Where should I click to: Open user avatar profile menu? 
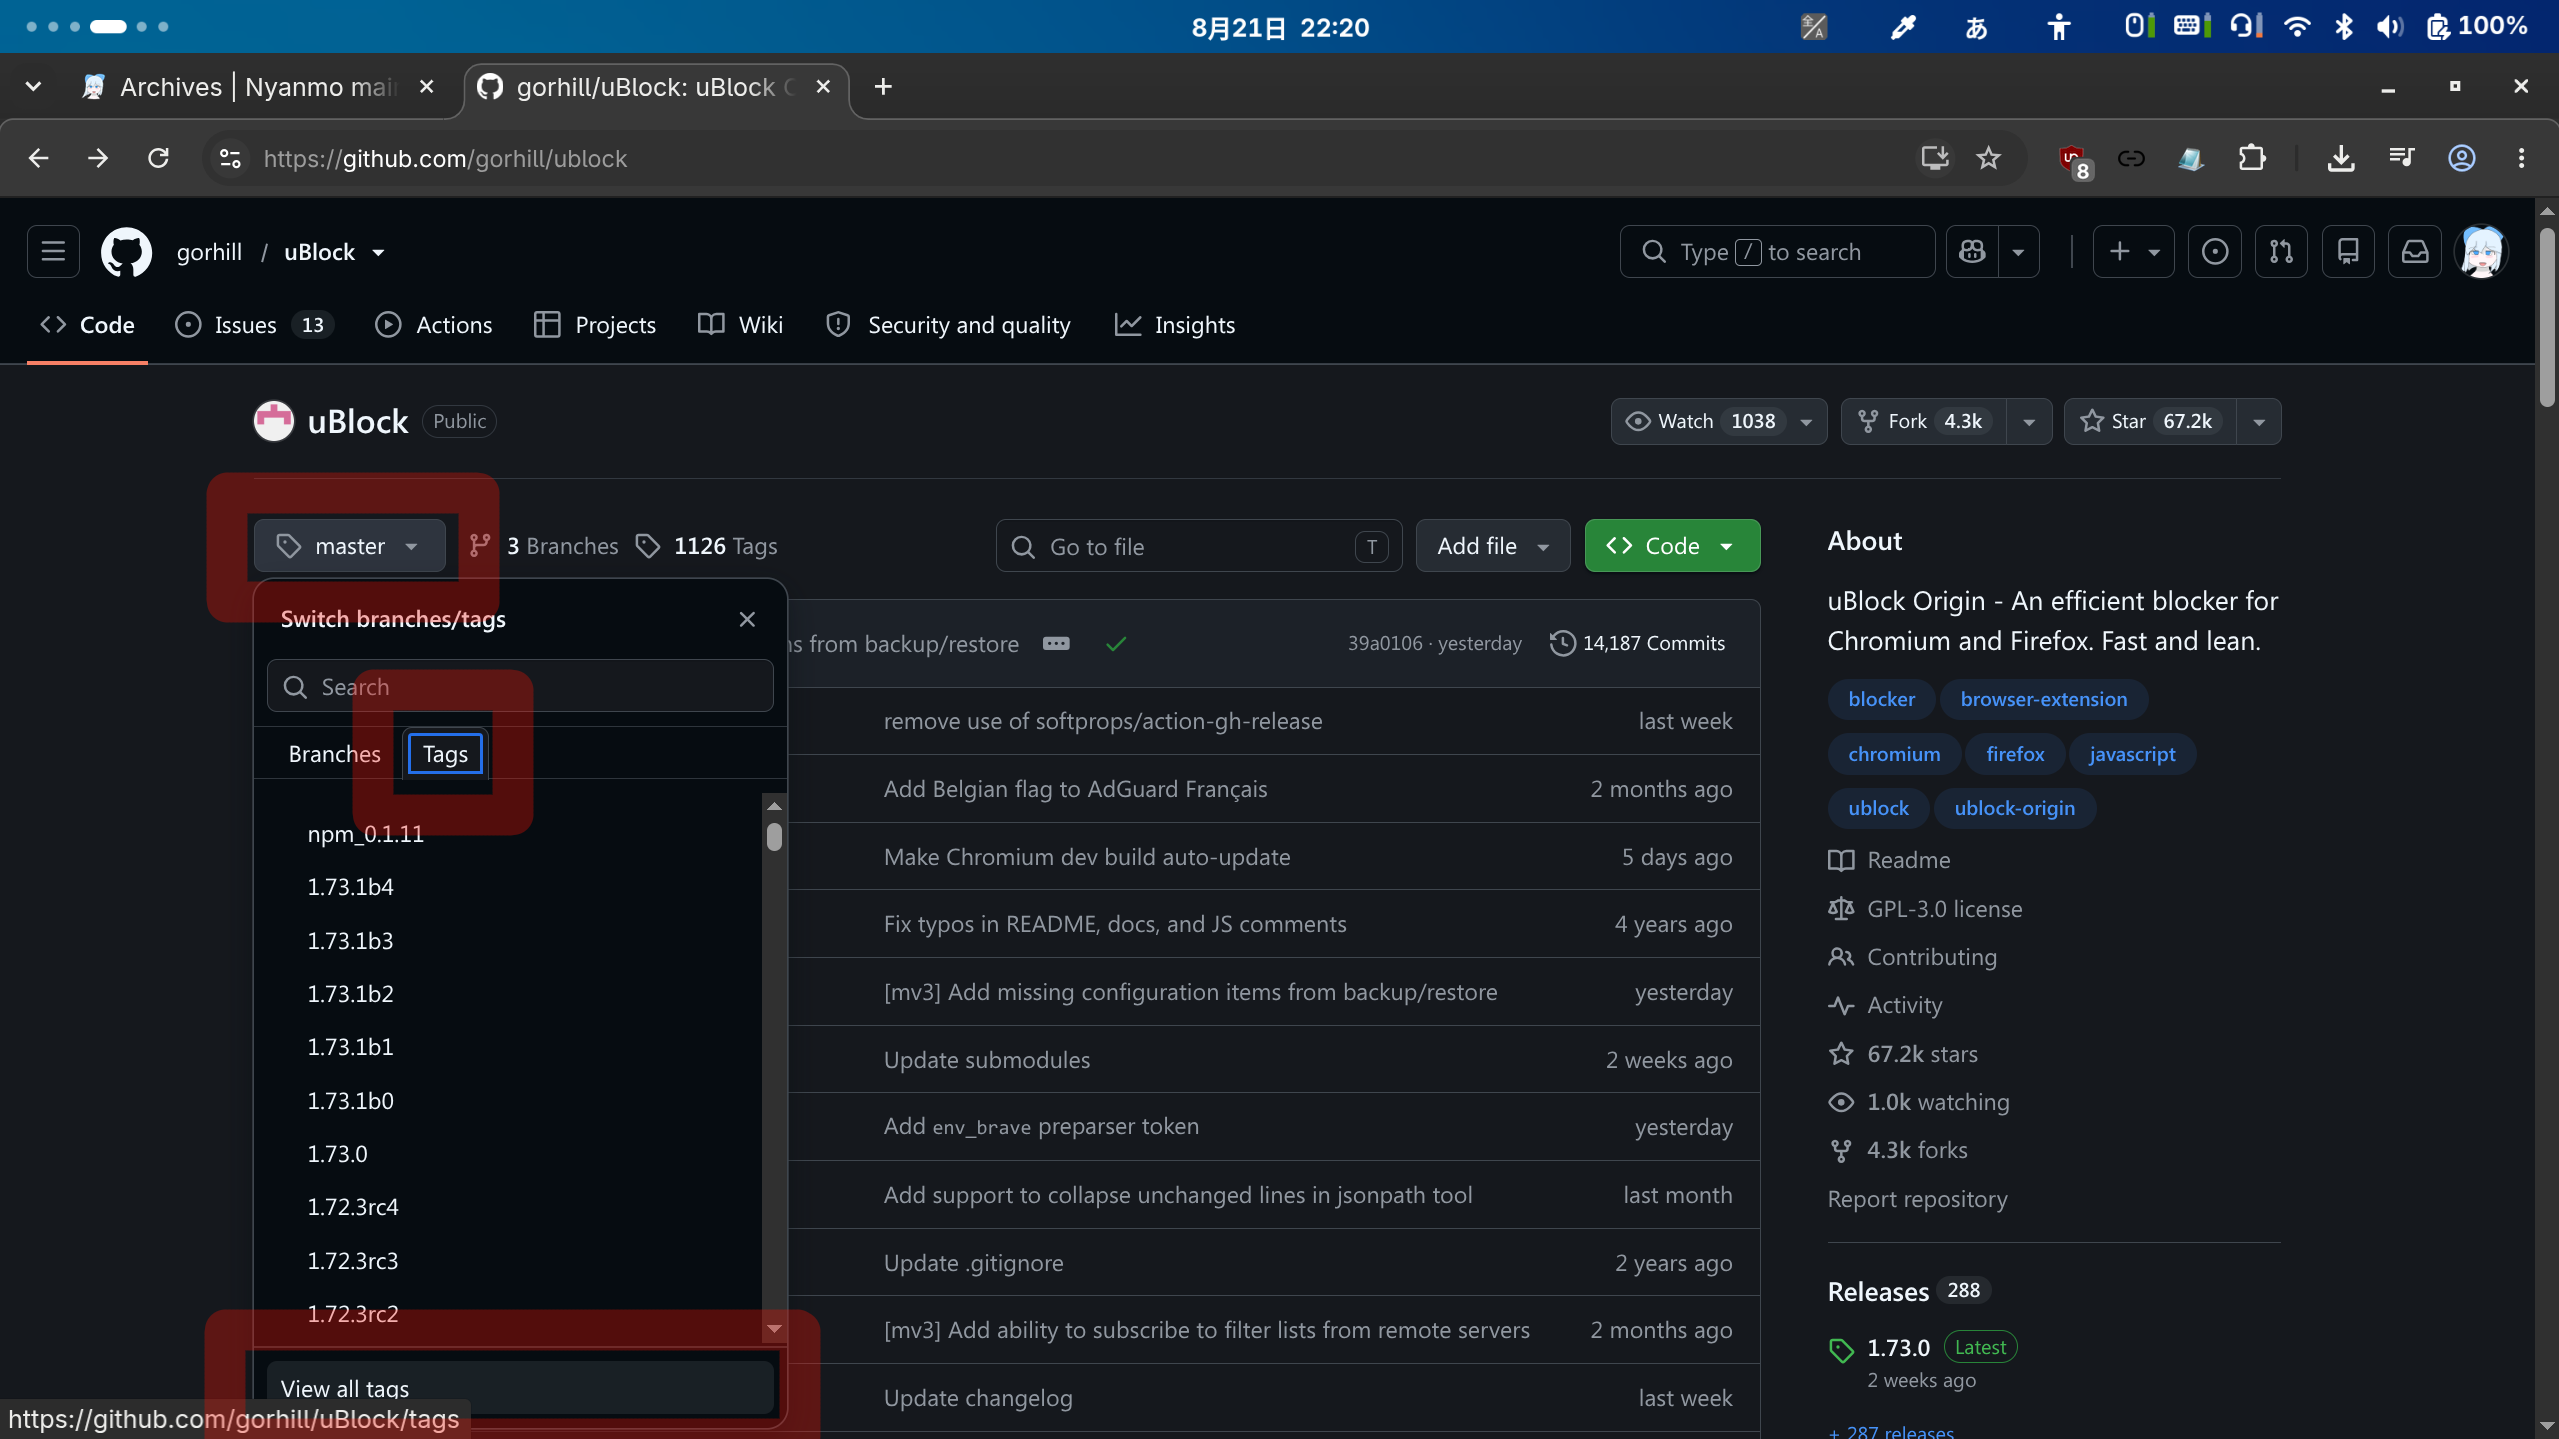(x=2482, y=252)
